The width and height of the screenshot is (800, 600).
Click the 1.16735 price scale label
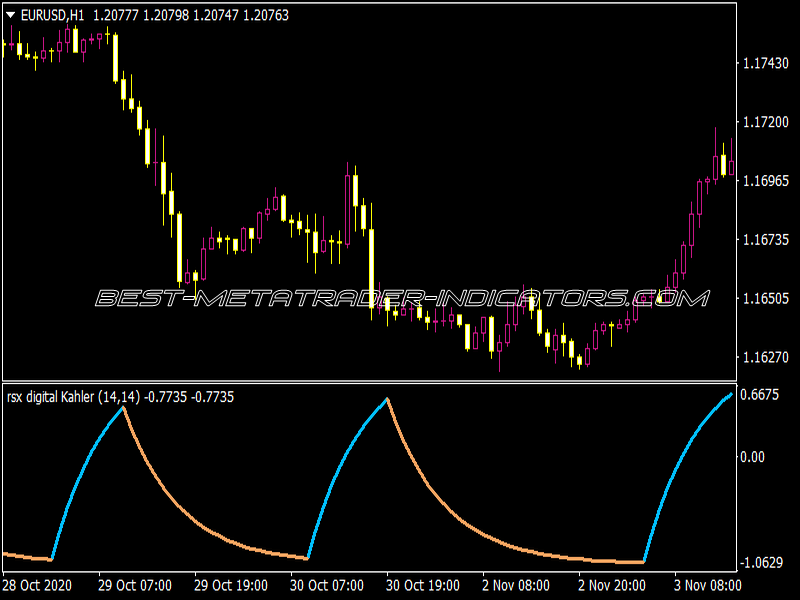click(x=765, y=239)
